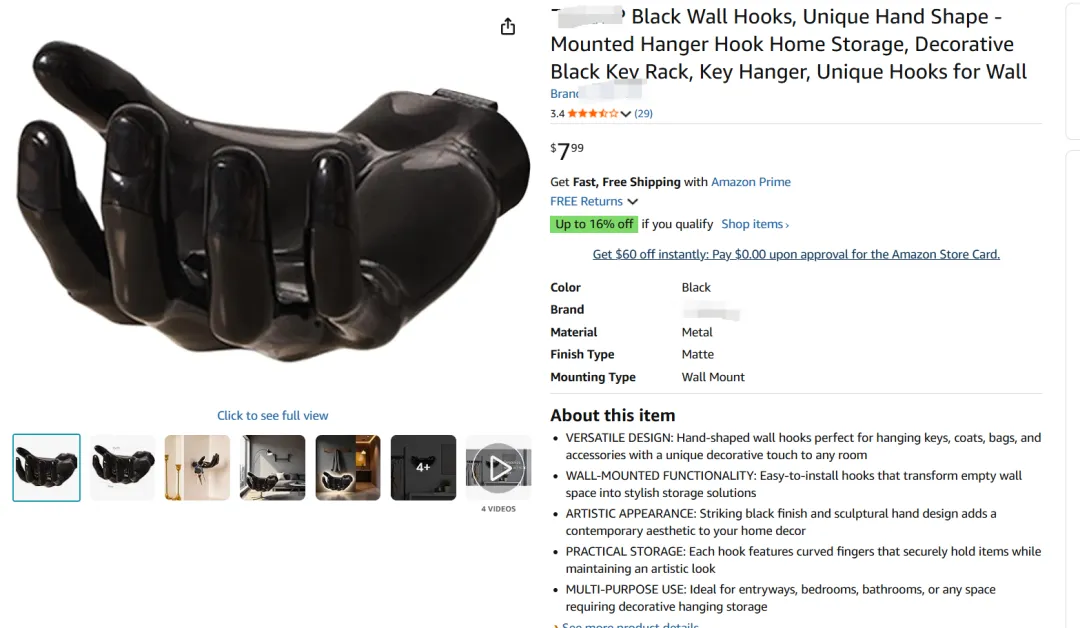The width and height of the screenshot is (1080, 628).
Task: Play the product video thumbnail
Action: [x=498, y=468]
